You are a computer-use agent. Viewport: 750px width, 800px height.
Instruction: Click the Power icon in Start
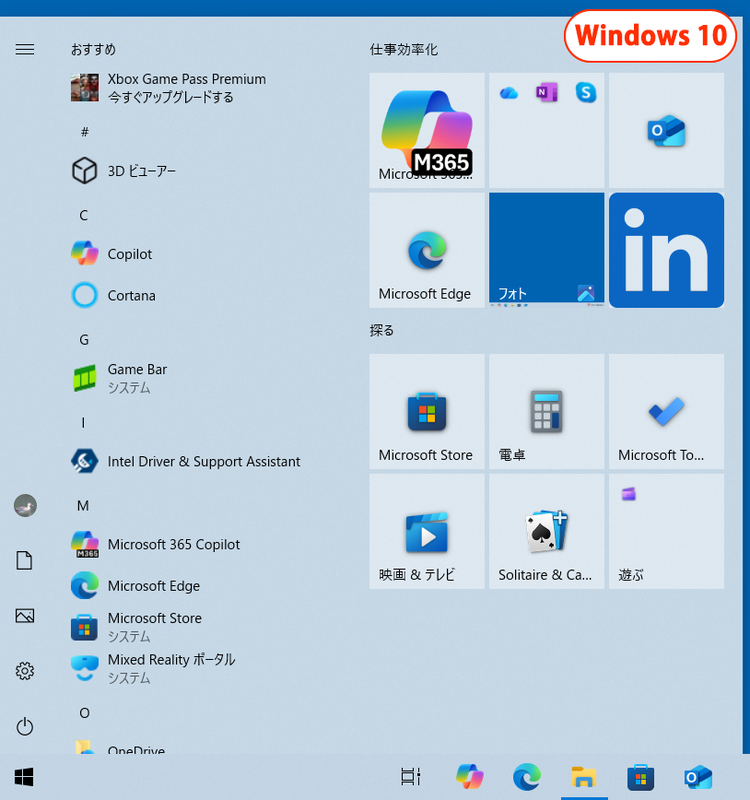24,727
